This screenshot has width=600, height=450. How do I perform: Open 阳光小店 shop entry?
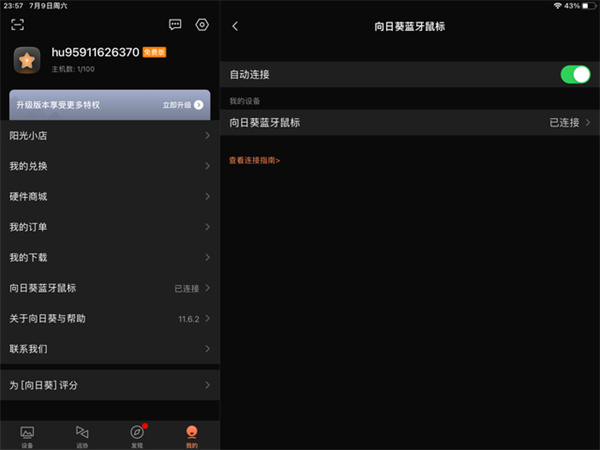[x=109, y=135]
